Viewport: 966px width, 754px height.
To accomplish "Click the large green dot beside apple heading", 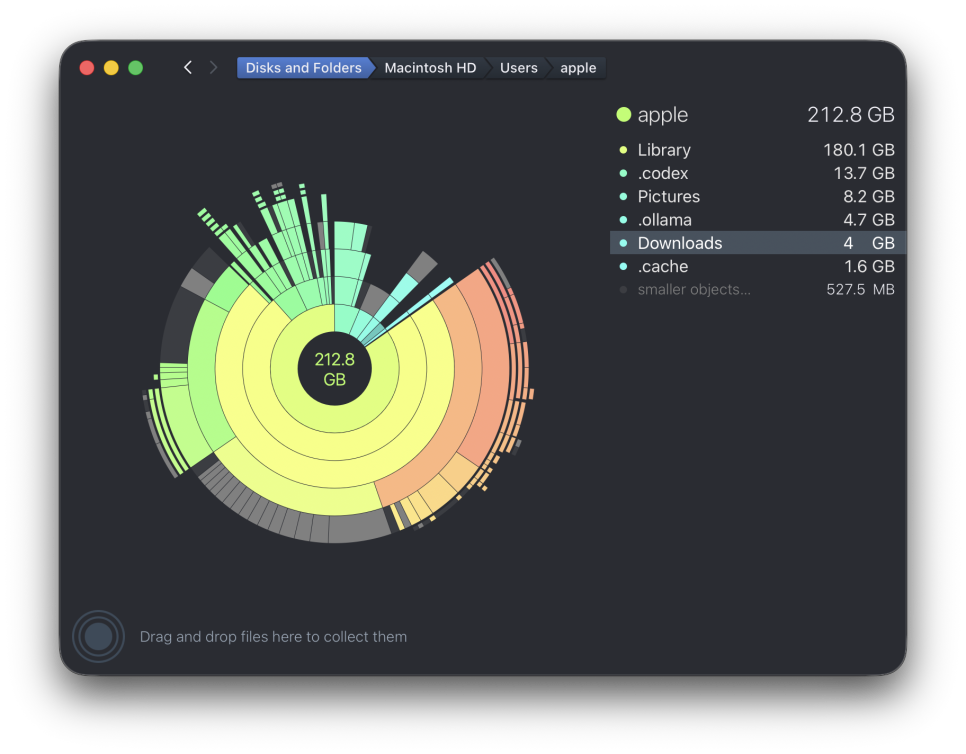I will 623,115.
